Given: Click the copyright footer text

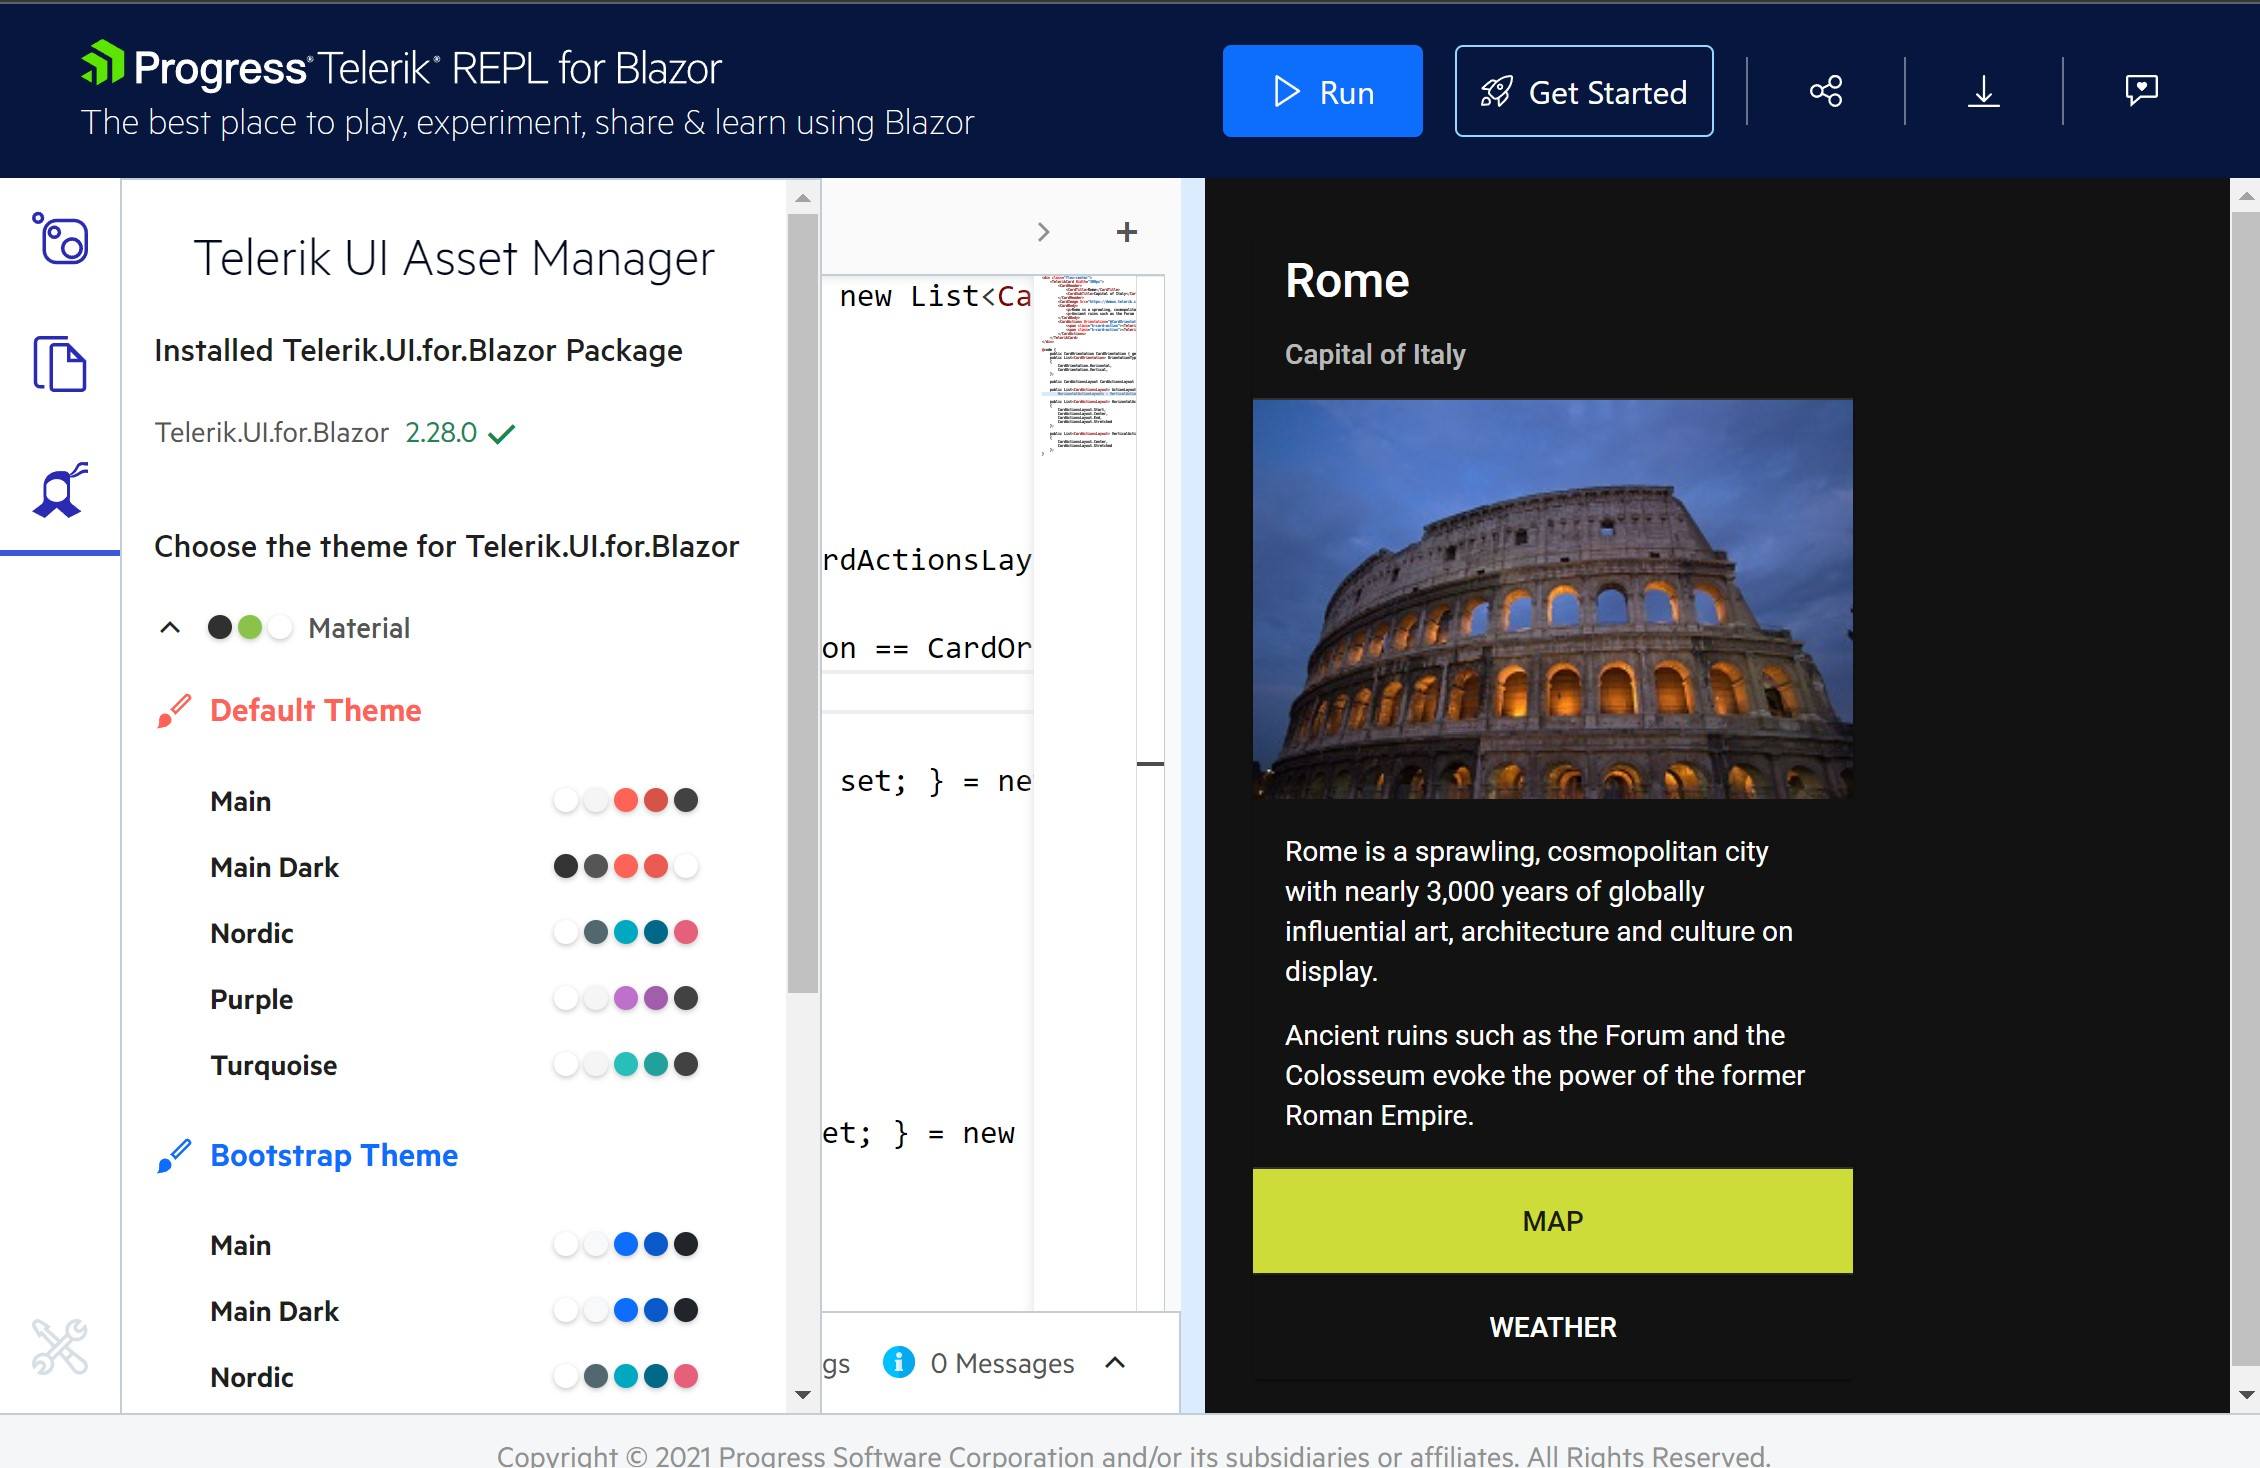Looking at the screenshot, I should click(1133, 1455).
